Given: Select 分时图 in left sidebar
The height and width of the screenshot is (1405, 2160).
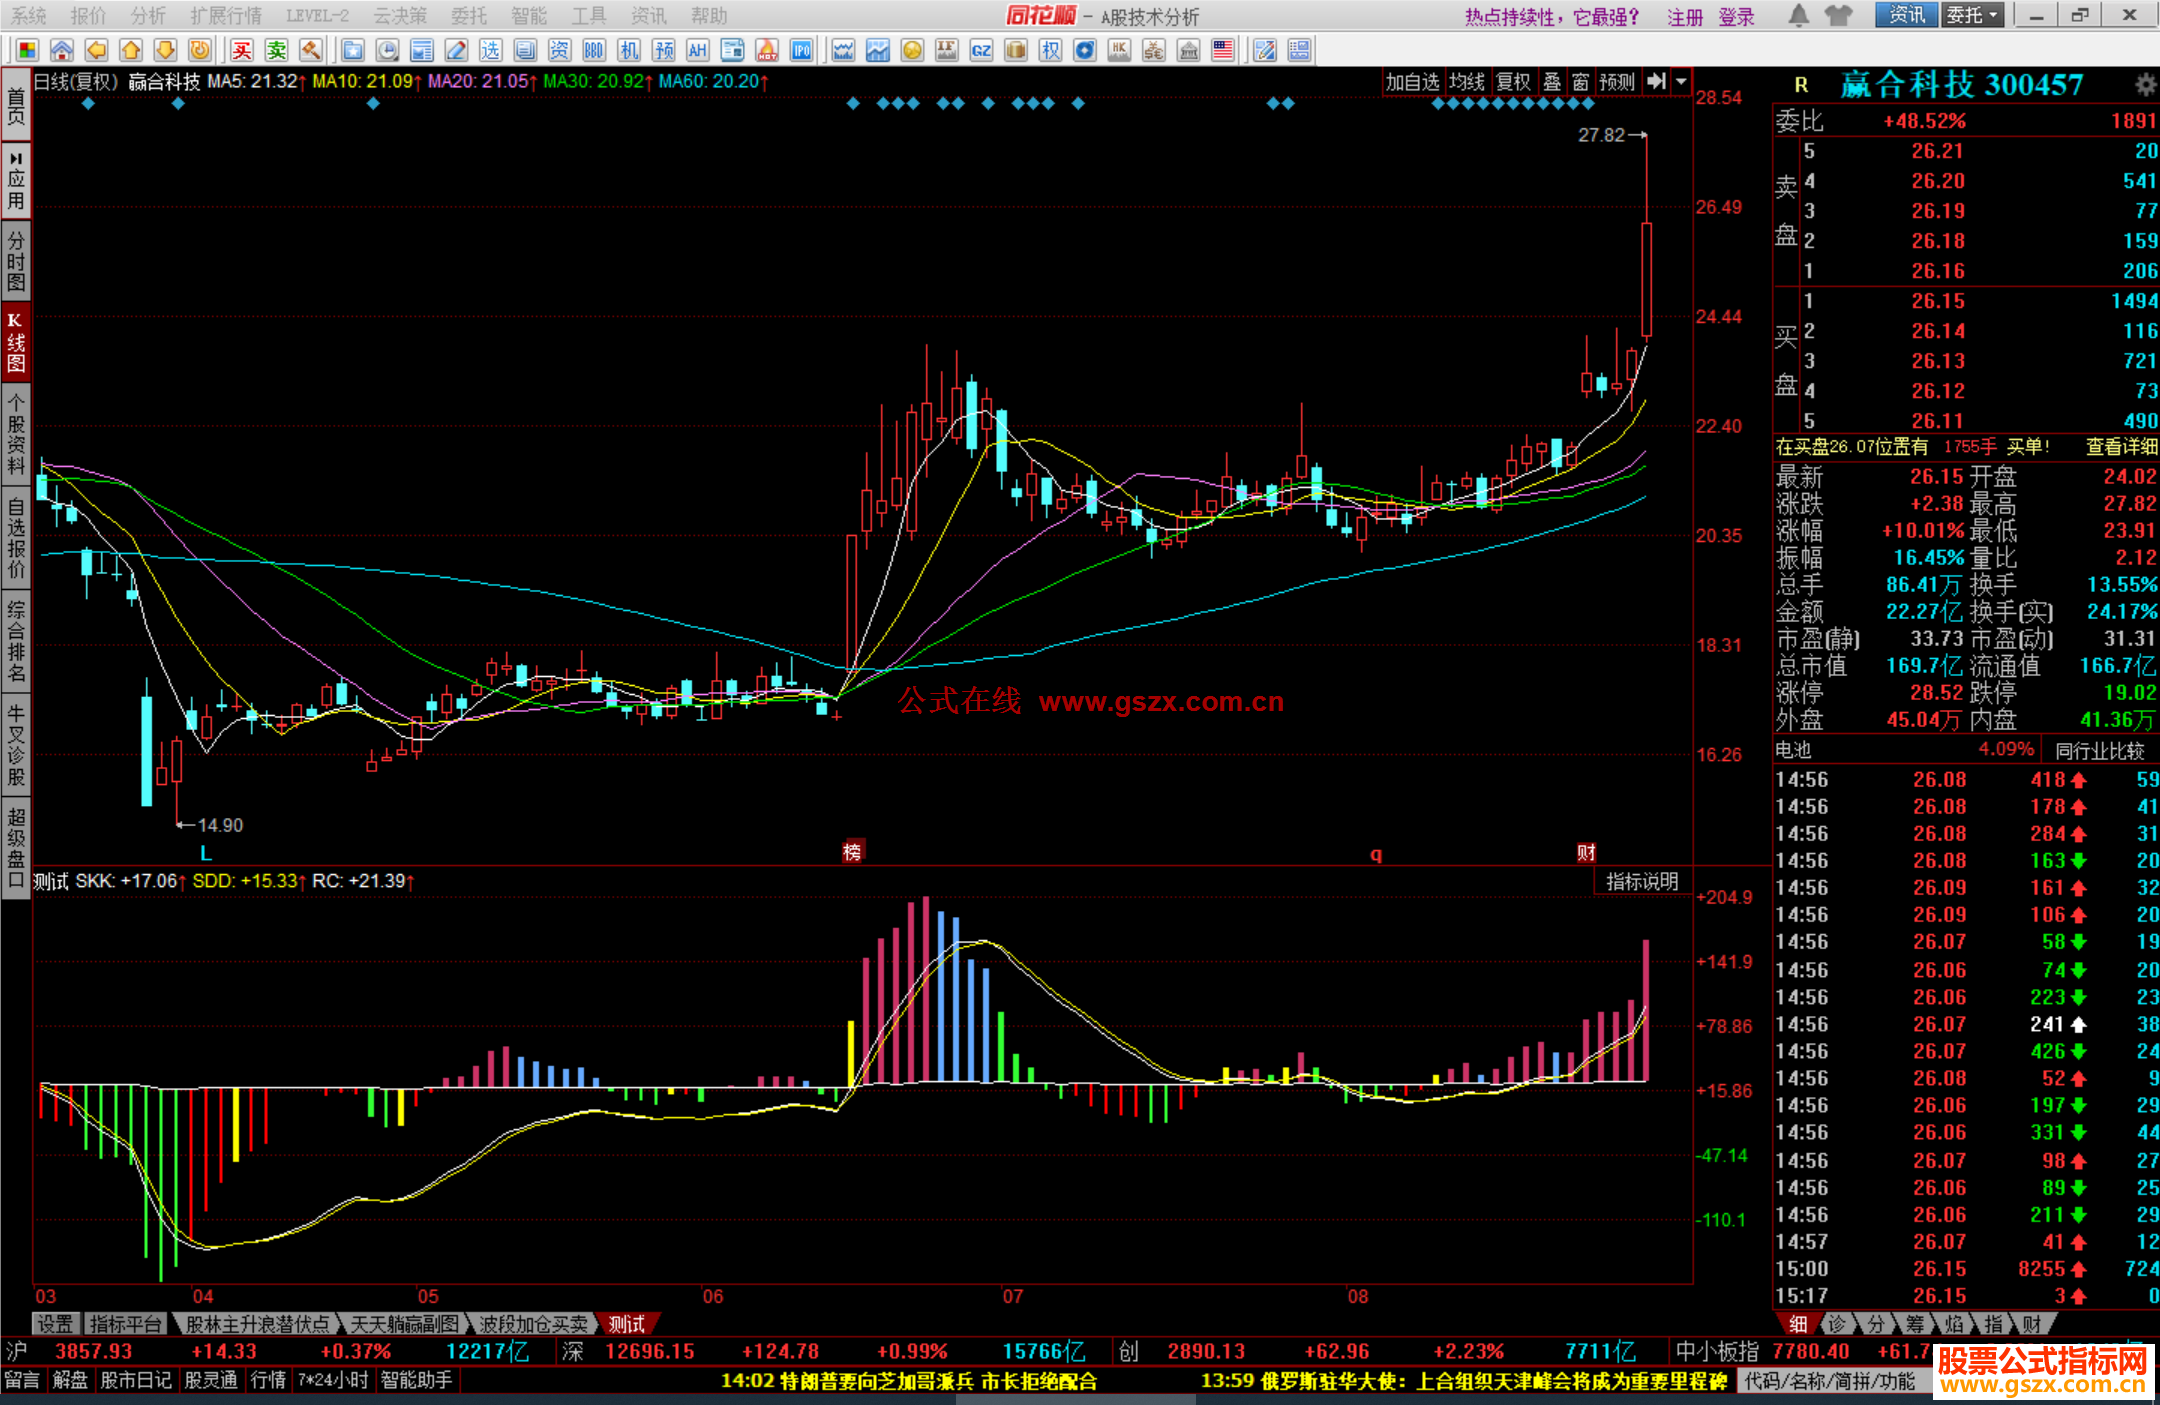Looking at the screenshot, I should pyautogui.click(x=16, y=260).
